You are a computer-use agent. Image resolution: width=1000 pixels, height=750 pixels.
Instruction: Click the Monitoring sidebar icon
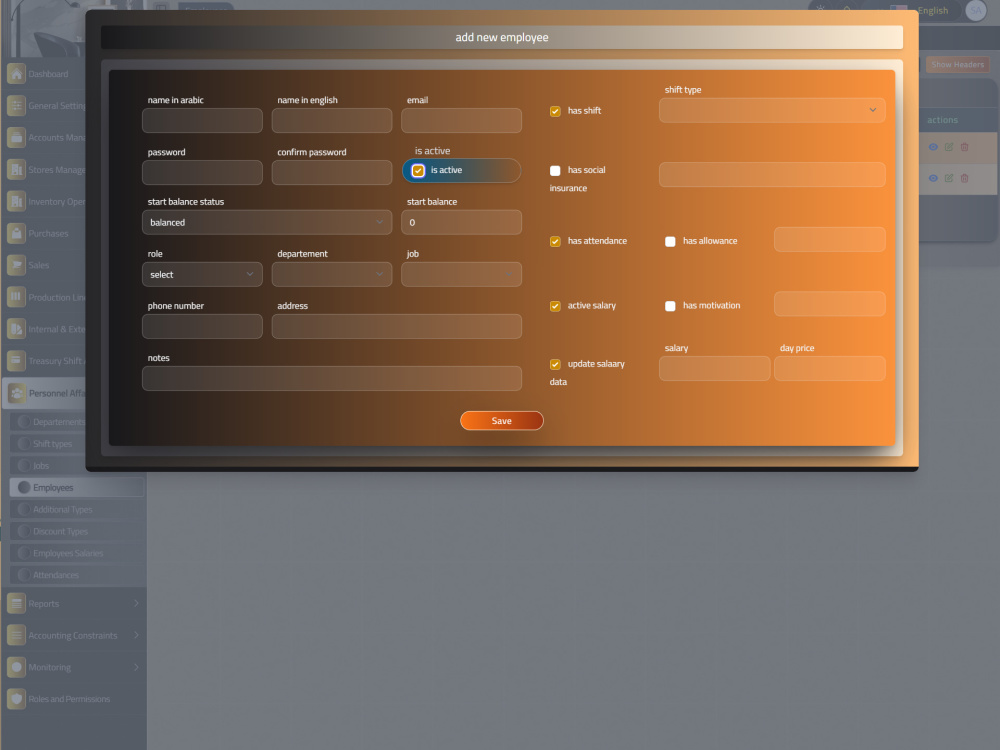17,667
